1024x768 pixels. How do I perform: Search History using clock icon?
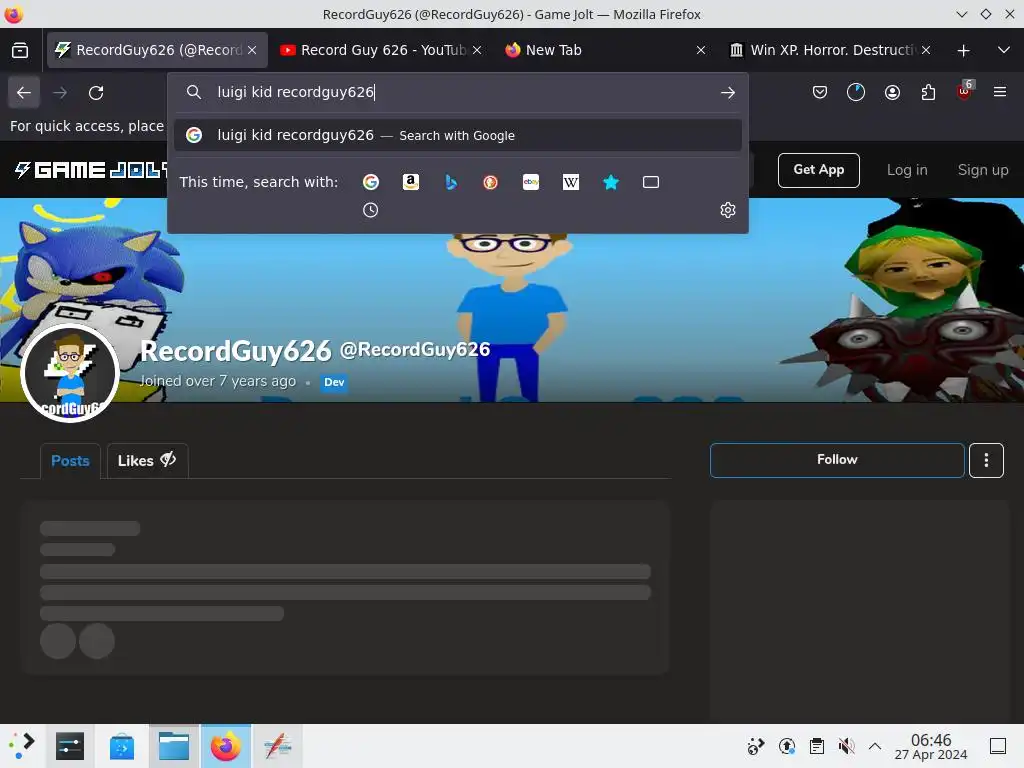(370, 210)
